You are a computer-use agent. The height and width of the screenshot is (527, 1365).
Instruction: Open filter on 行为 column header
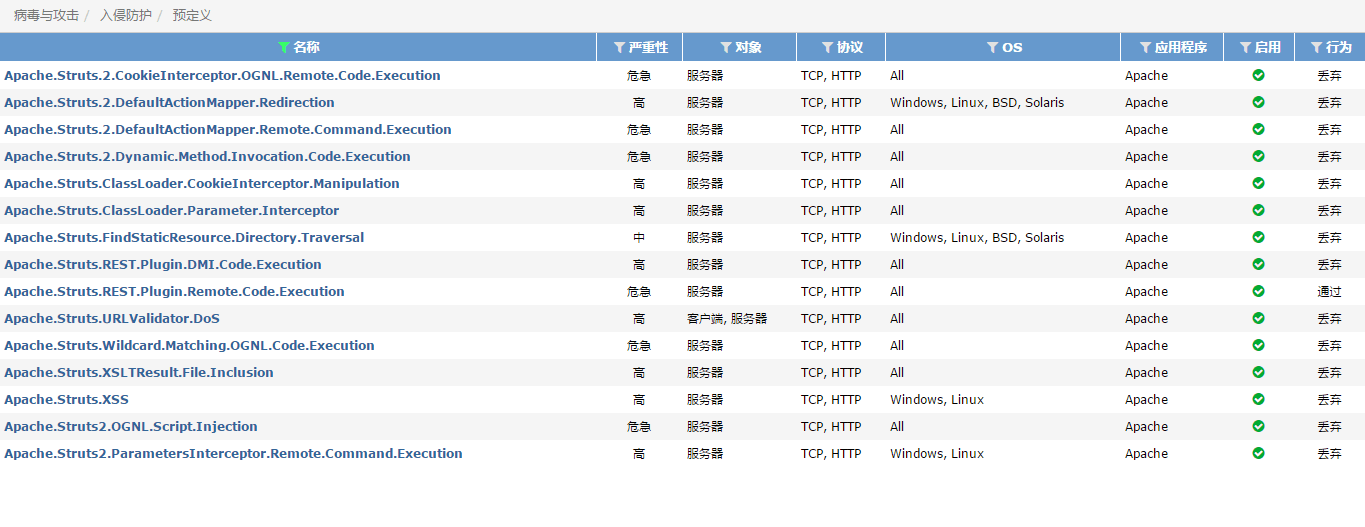click(x=1316, y=47)
